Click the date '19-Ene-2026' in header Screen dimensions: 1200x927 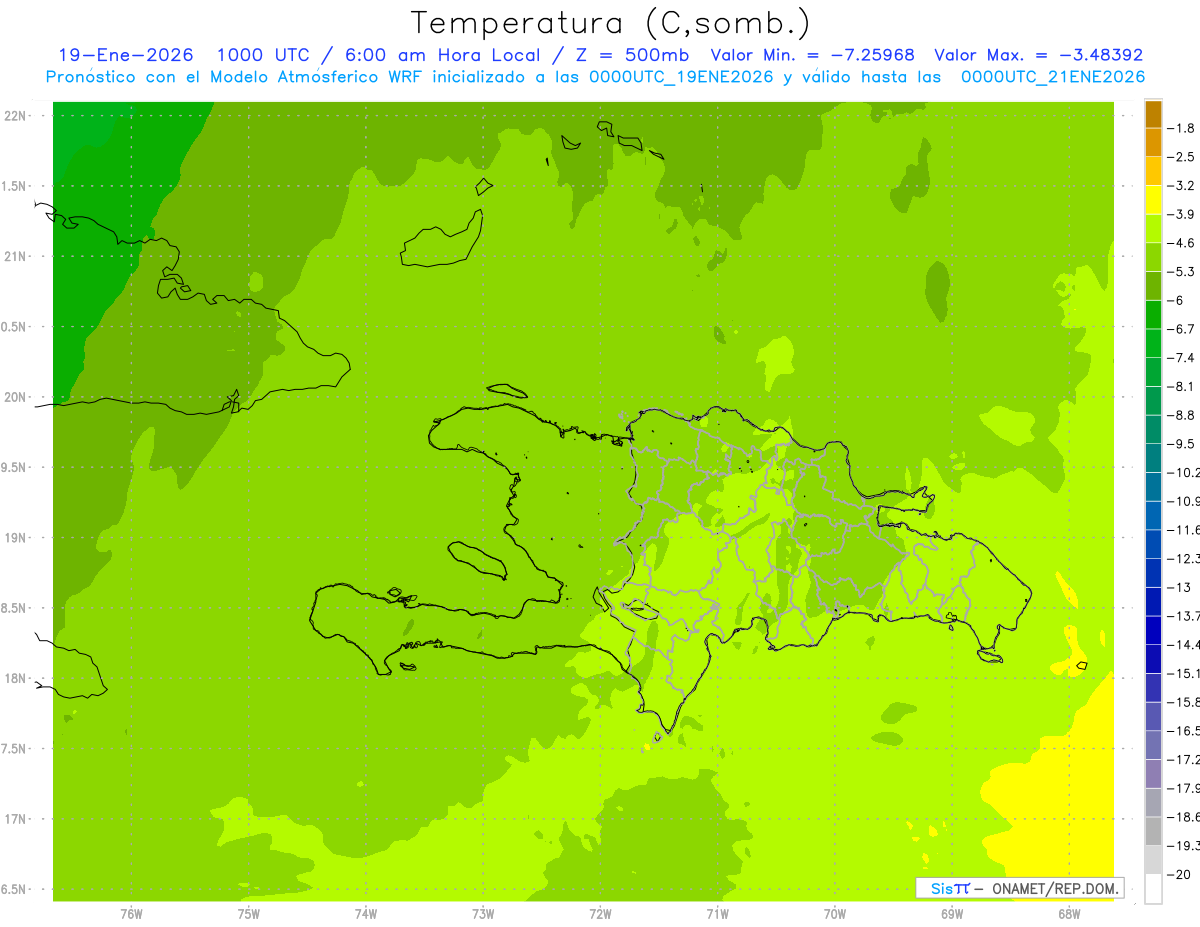click(126, 55)
